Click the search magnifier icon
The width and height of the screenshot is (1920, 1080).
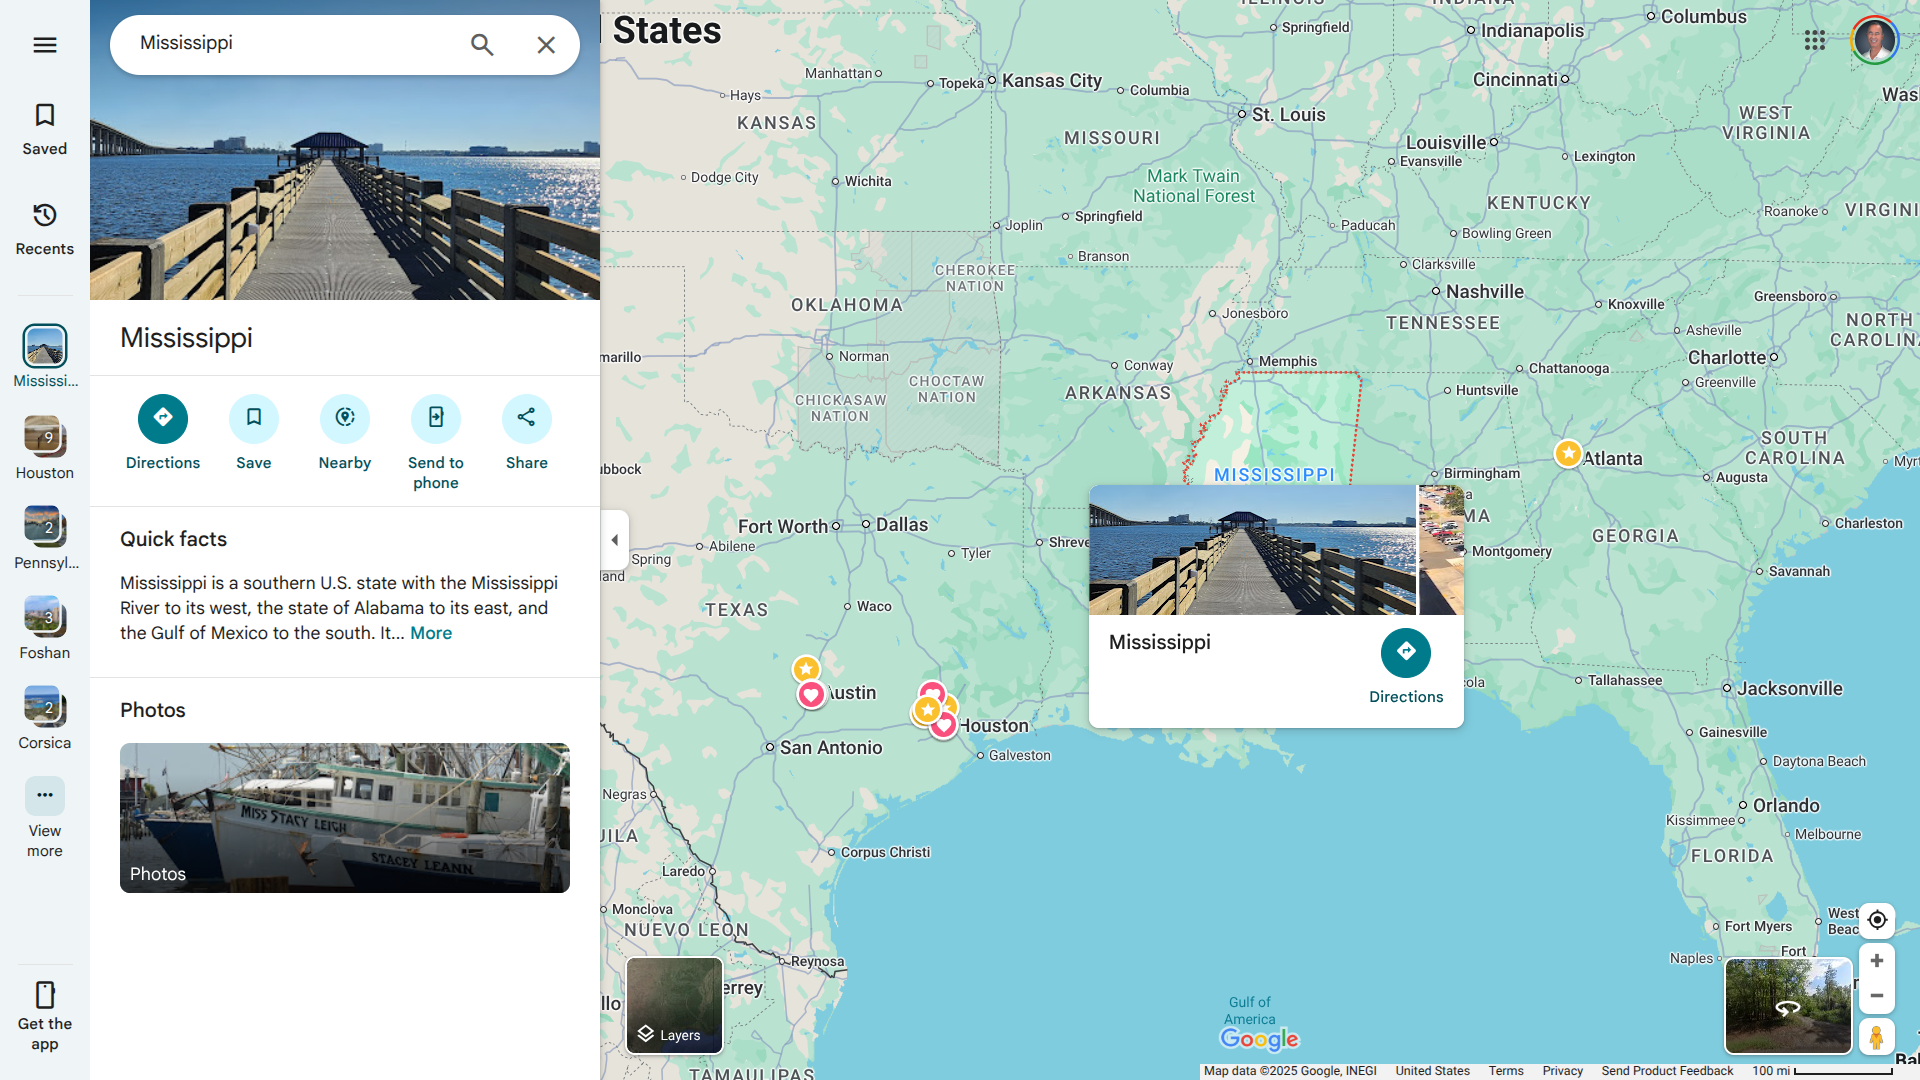(482, 45)
